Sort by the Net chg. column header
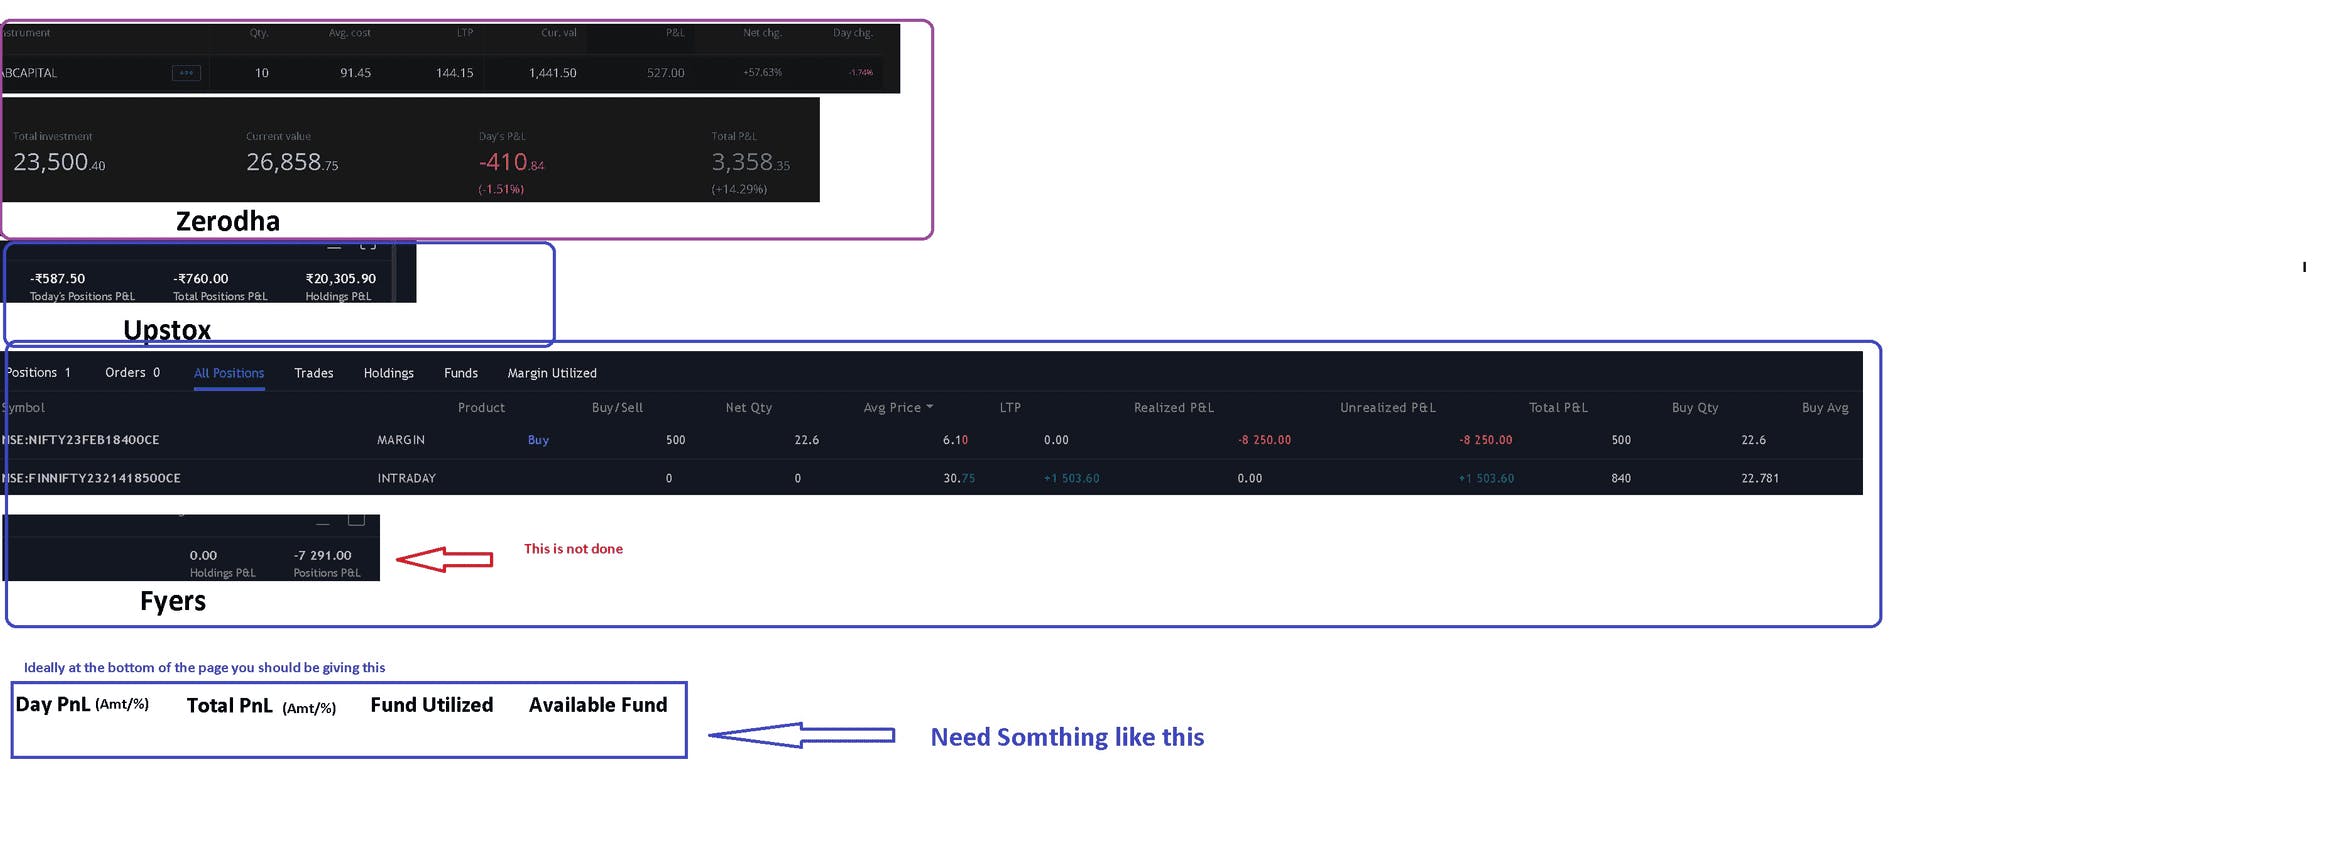Viewport: 2340px width, 851px height. coord(762,33)
